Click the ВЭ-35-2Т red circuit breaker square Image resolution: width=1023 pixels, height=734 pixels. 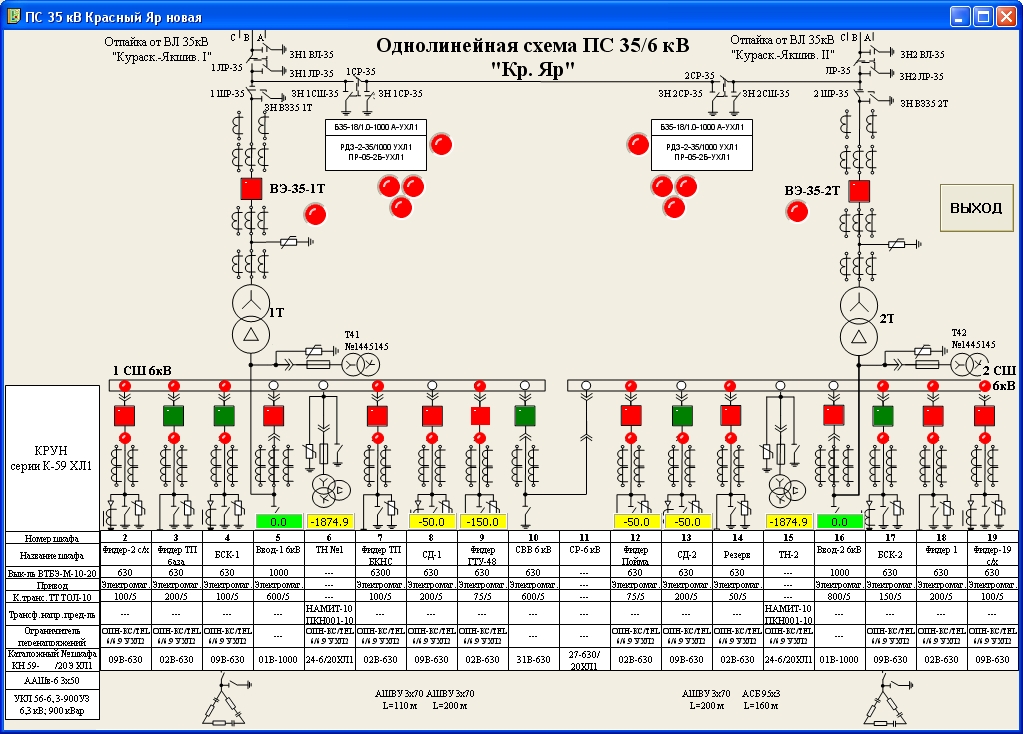[x=859, y=191]
